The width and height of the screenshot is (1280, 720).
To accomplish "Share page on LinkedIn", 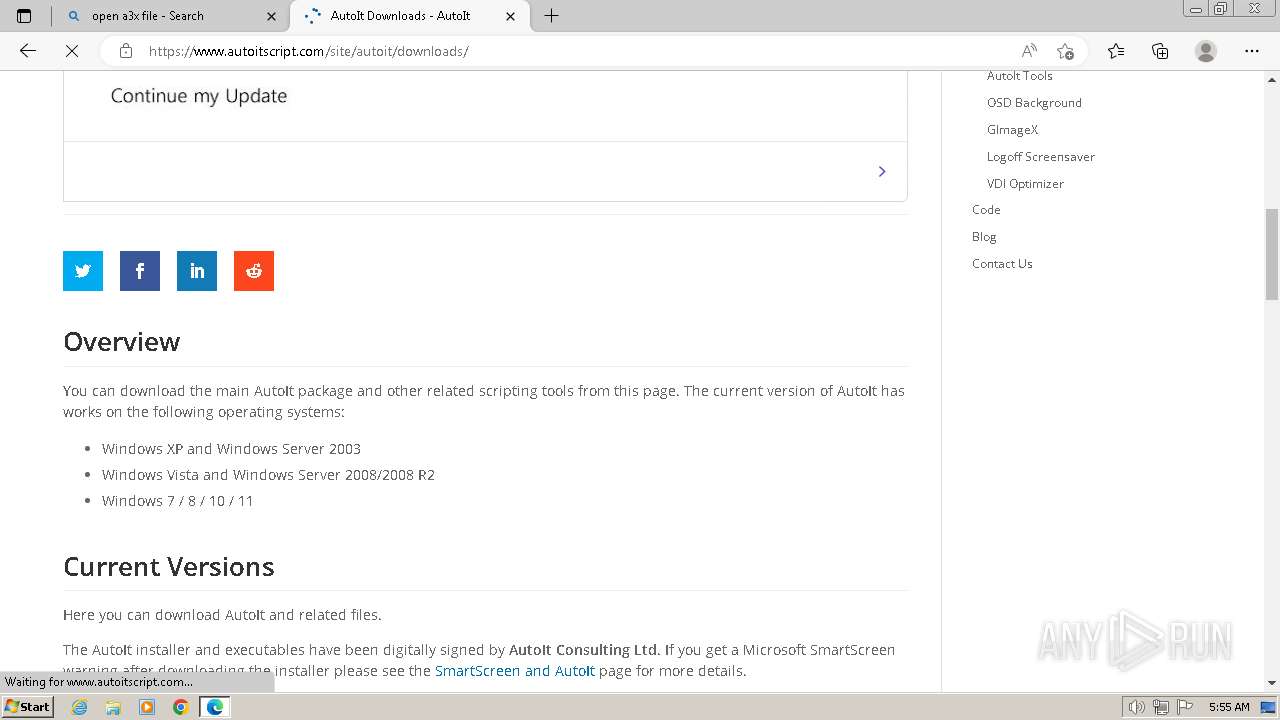I will [x=197, y=271].
